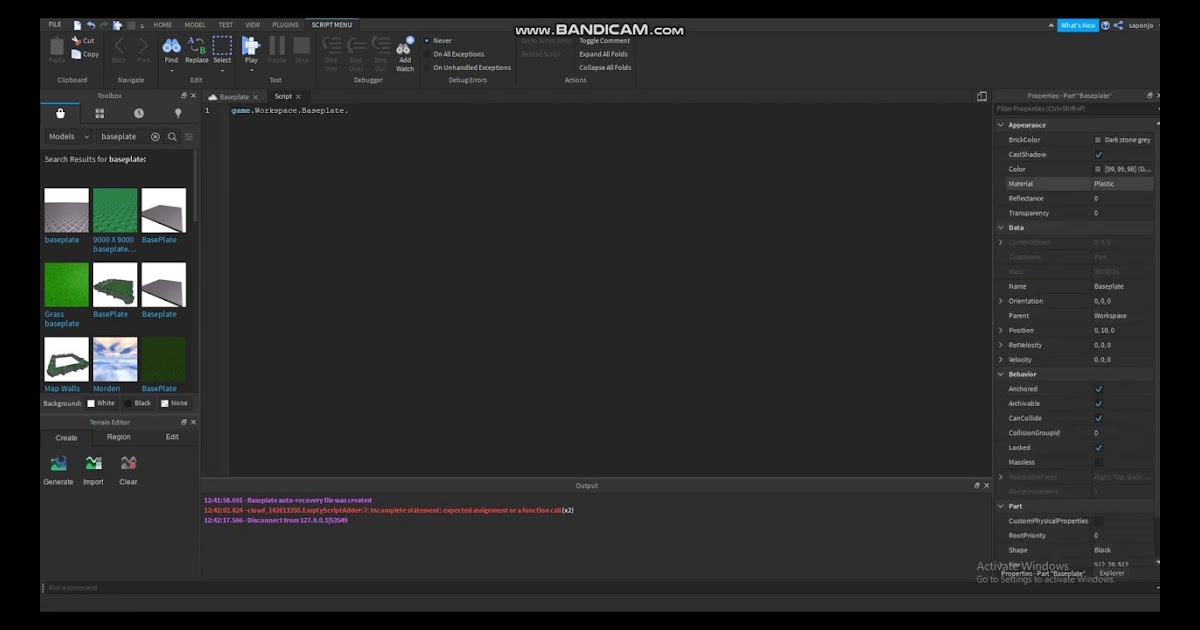This screenshot has width=1200, height=630.
Task: Click the Add Watch icon
Action: [405, 45]
